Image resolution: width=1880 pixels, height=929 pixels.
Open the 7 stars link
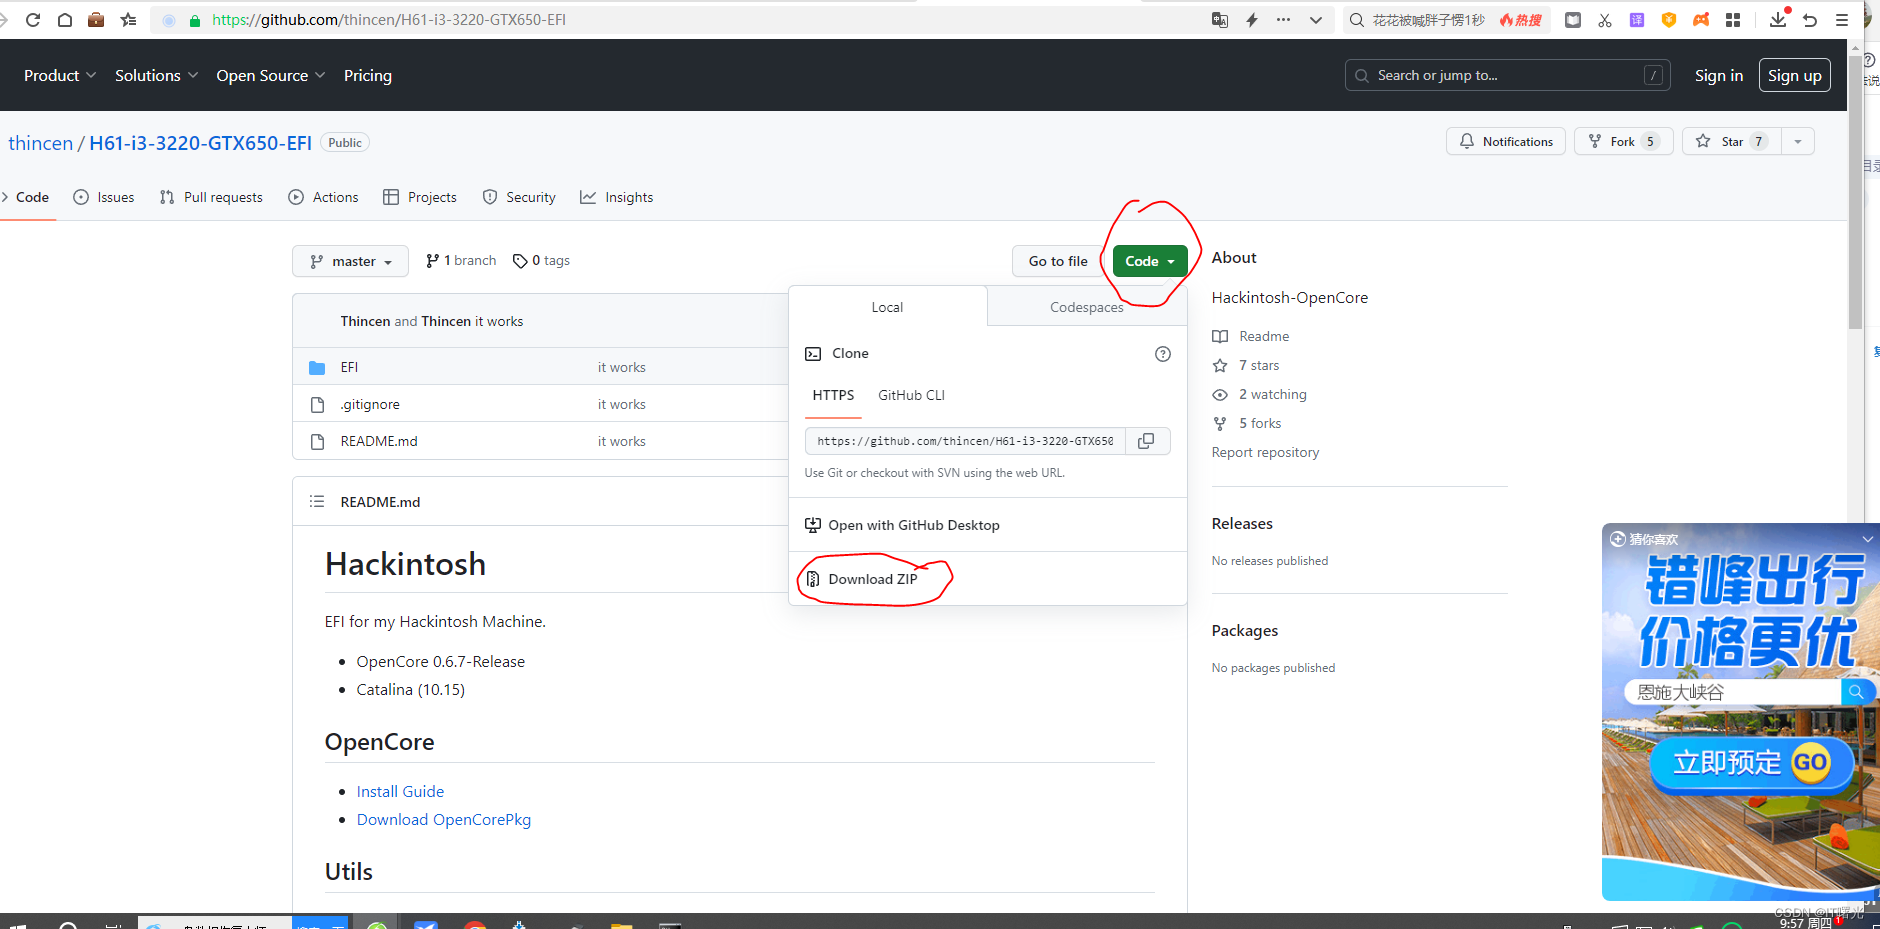[1246, 365]
